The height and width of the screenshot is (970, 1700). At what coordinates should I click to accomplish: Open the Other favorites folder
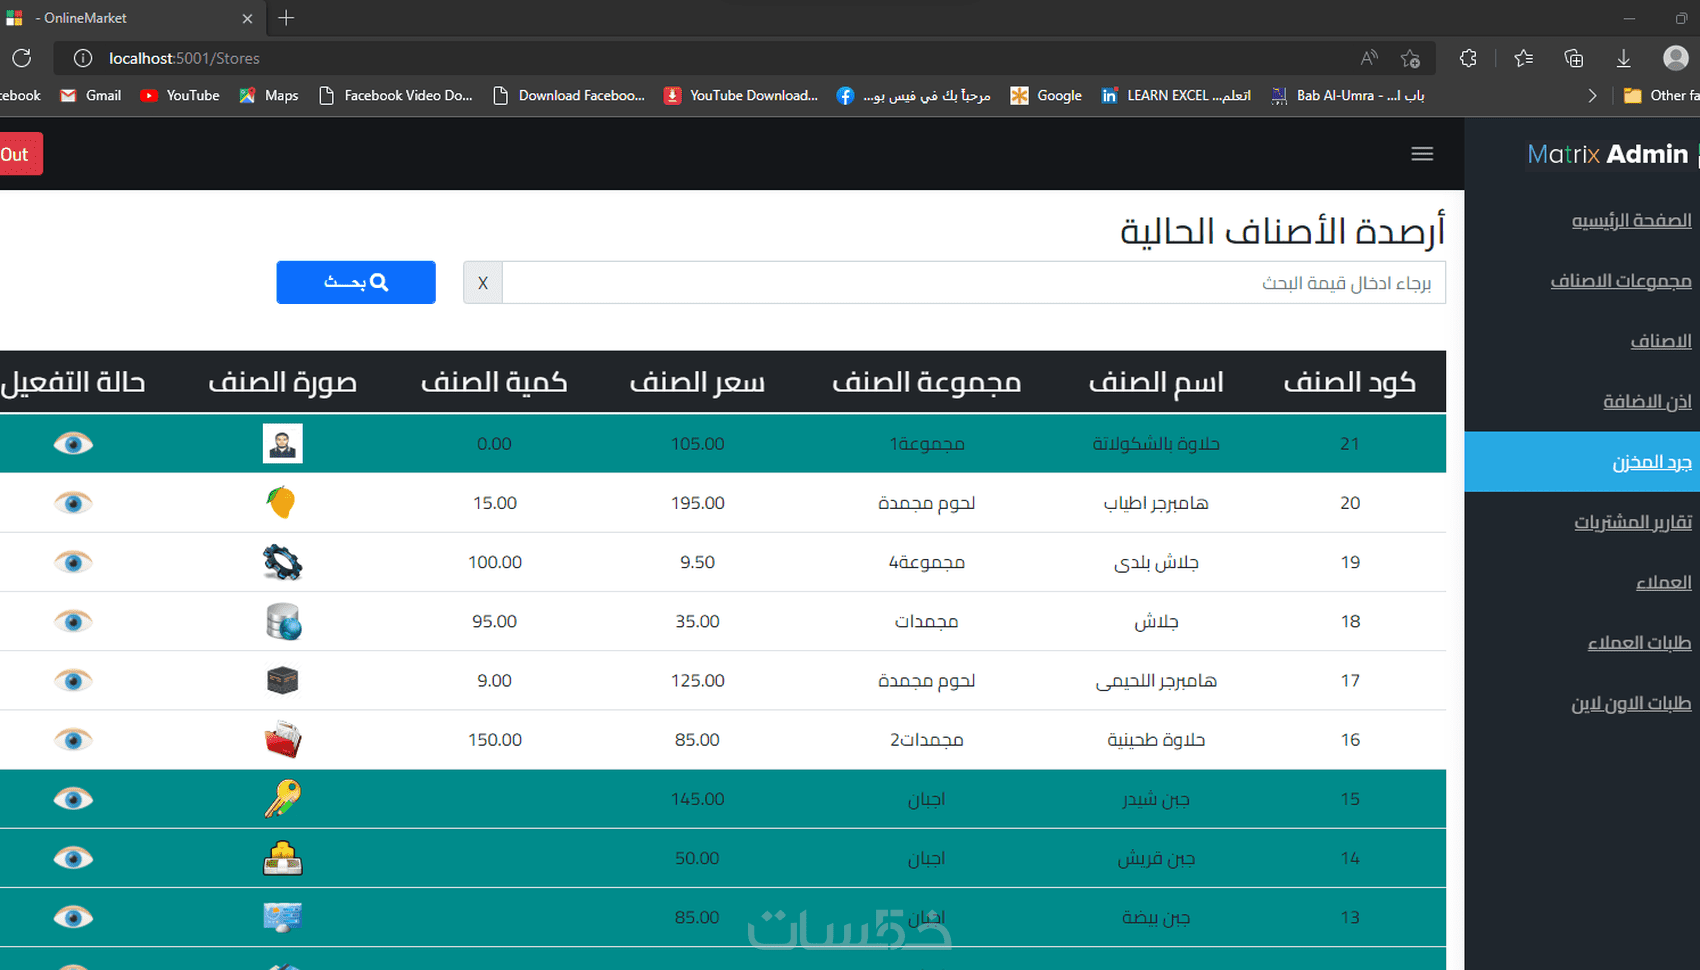[1661, 95]
